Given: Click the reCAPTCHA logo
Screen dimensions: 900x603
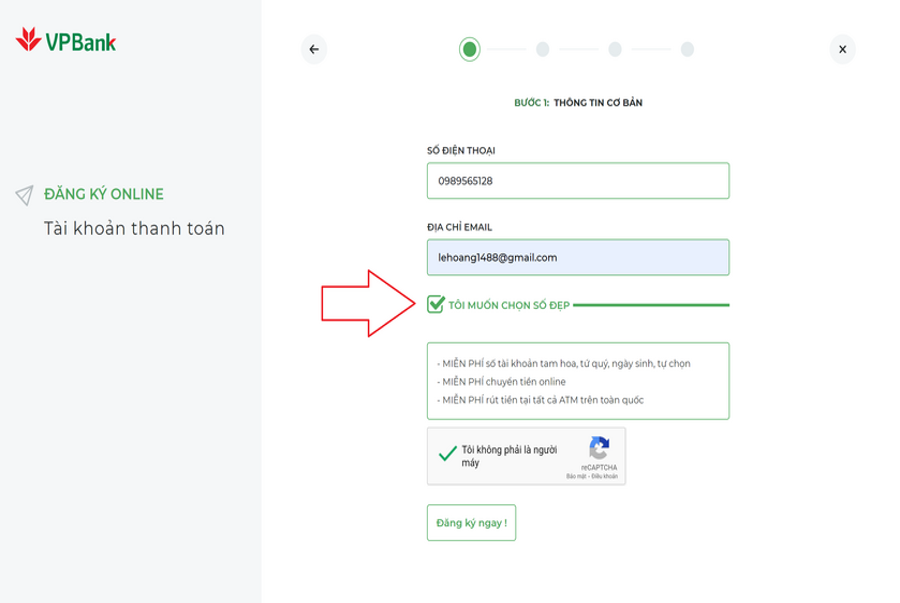Looking at the screenshot, I should 599,448.
